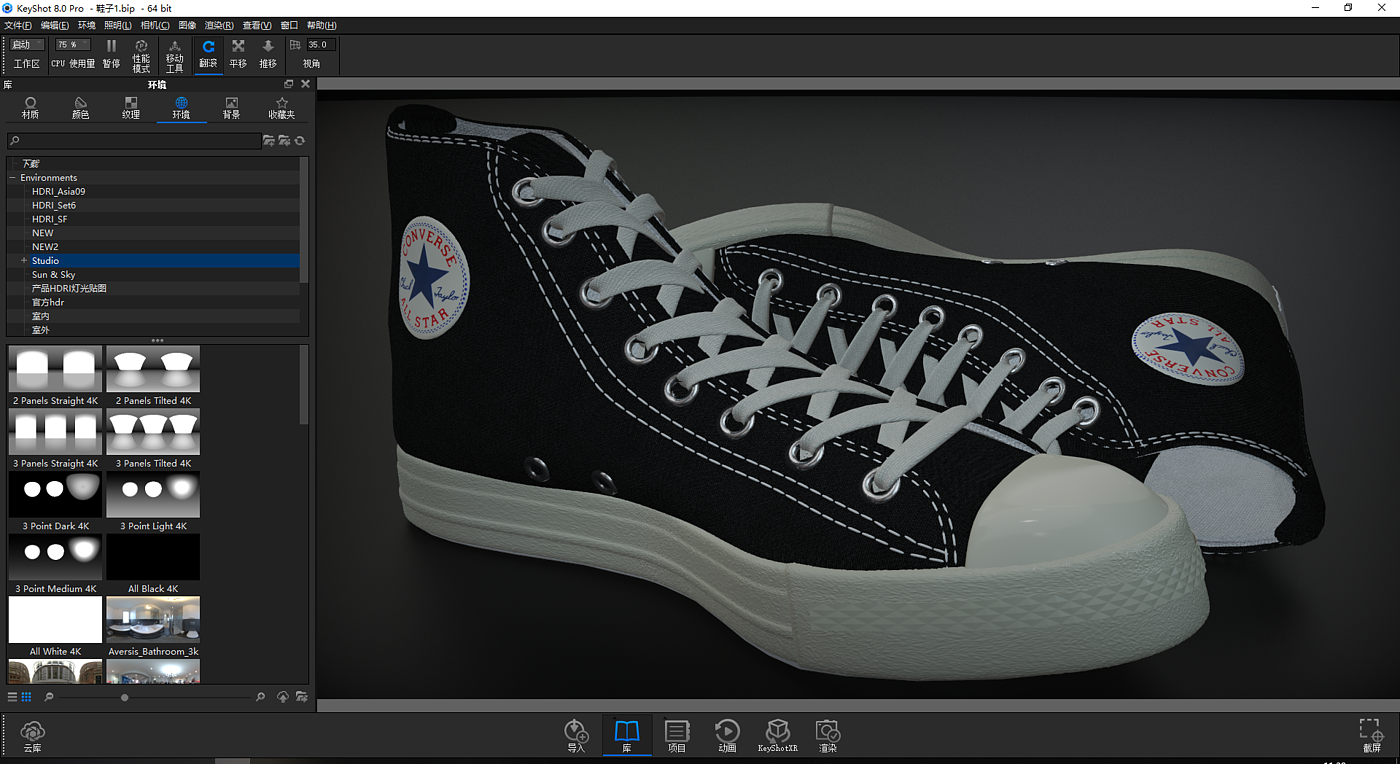
Task: Click the Import (导入) icon
Action: (x=576, y=735)
